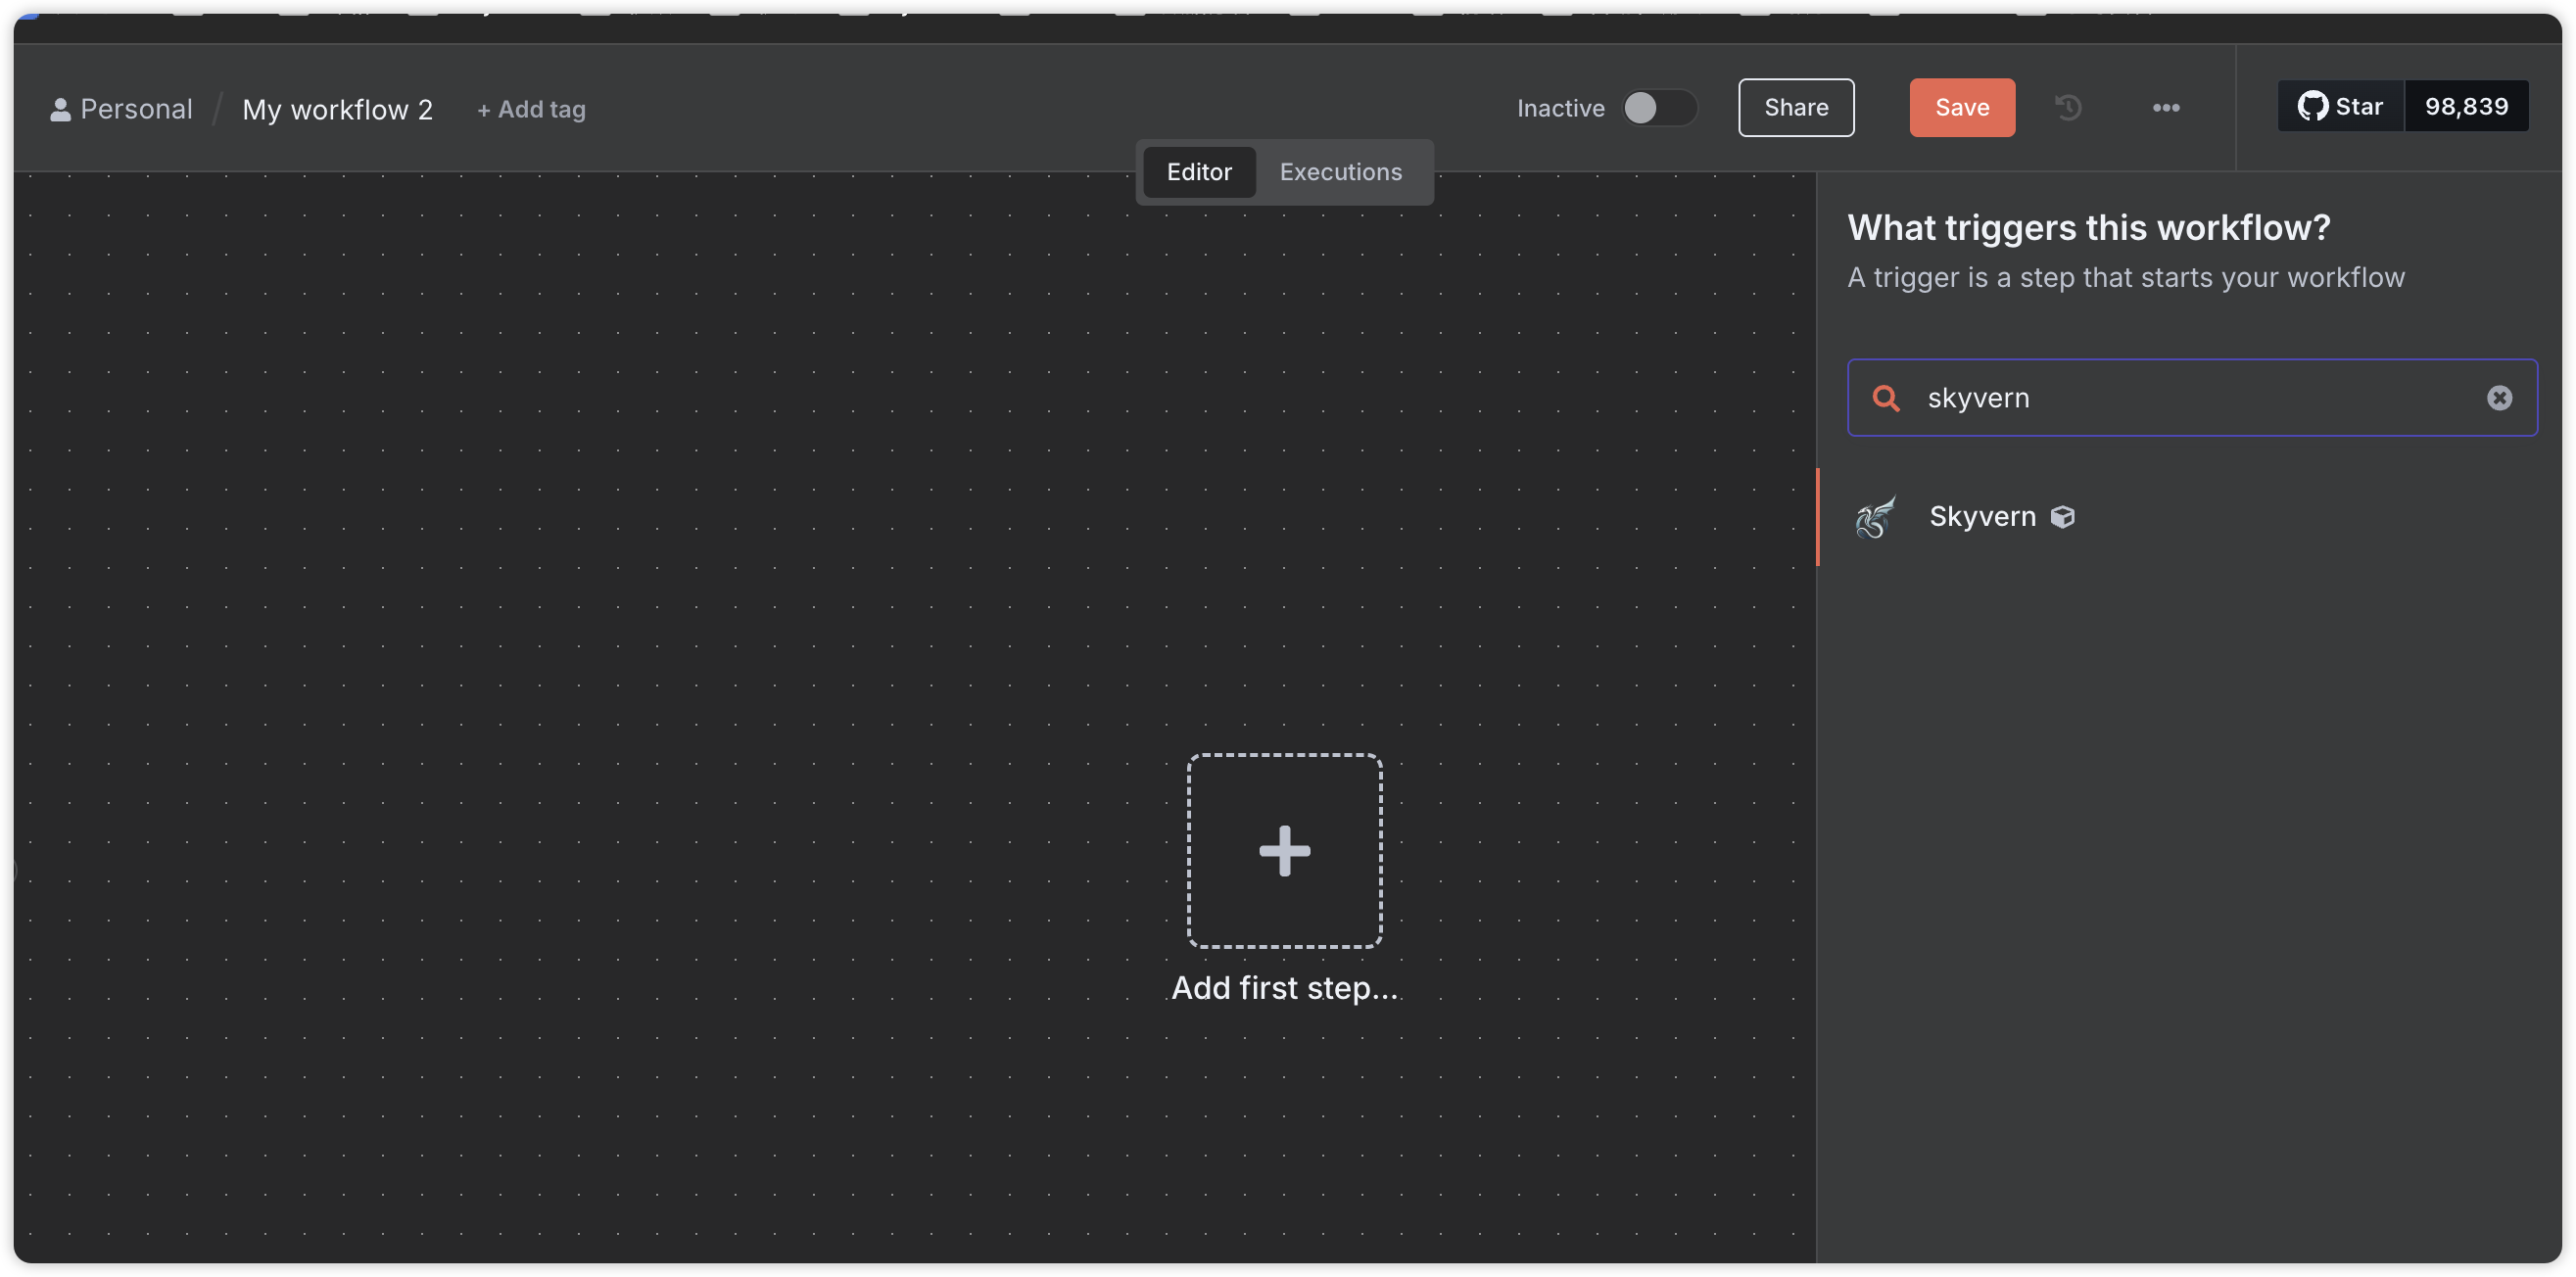Viewport: 2576px width, 1277px height.
Task: Select the Editor tab
Action: click(x=1198, y=172)
